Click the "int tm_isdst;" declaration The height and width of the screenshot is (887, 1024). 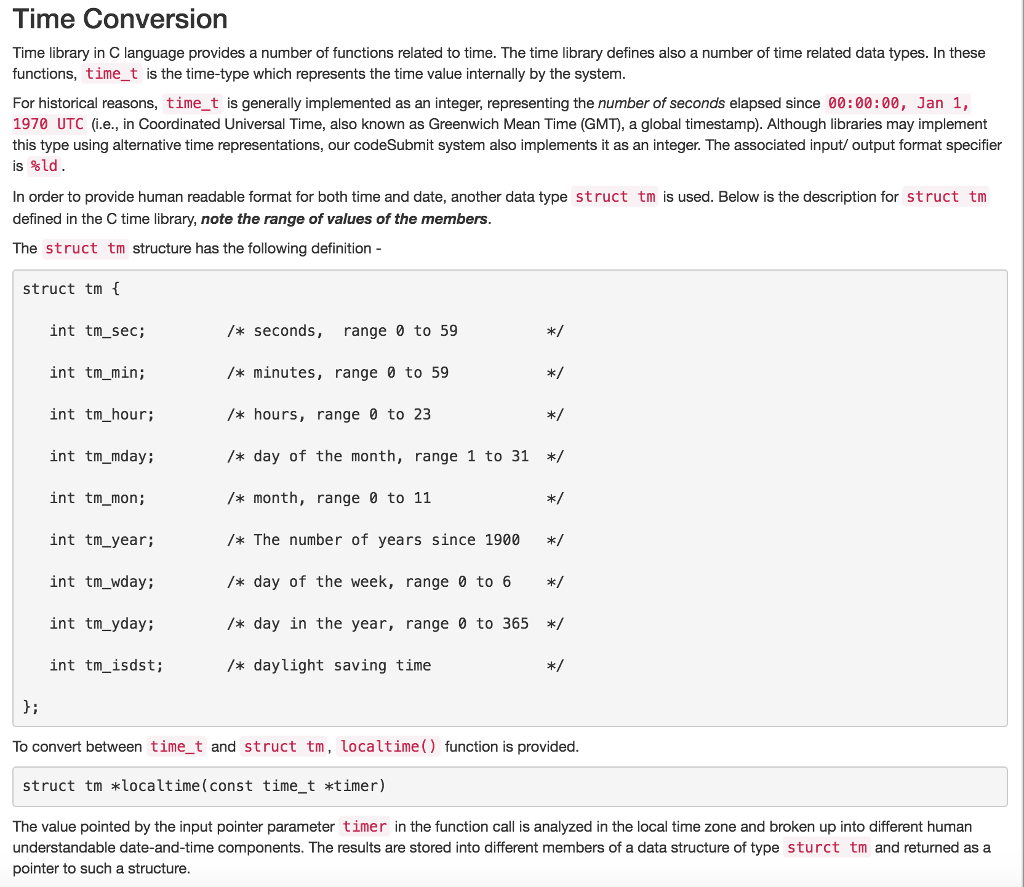pyautogui.click(x=106, y=666)
